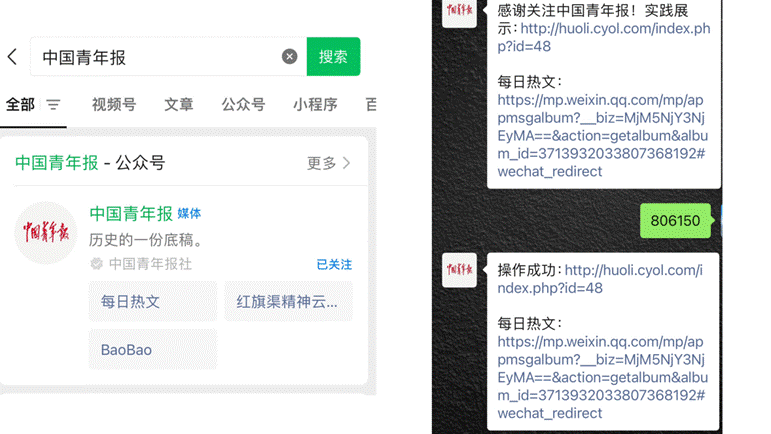Open 中国青年报 account logo avatar
Screen dimensions: 771x434
(x=47, y=232)
